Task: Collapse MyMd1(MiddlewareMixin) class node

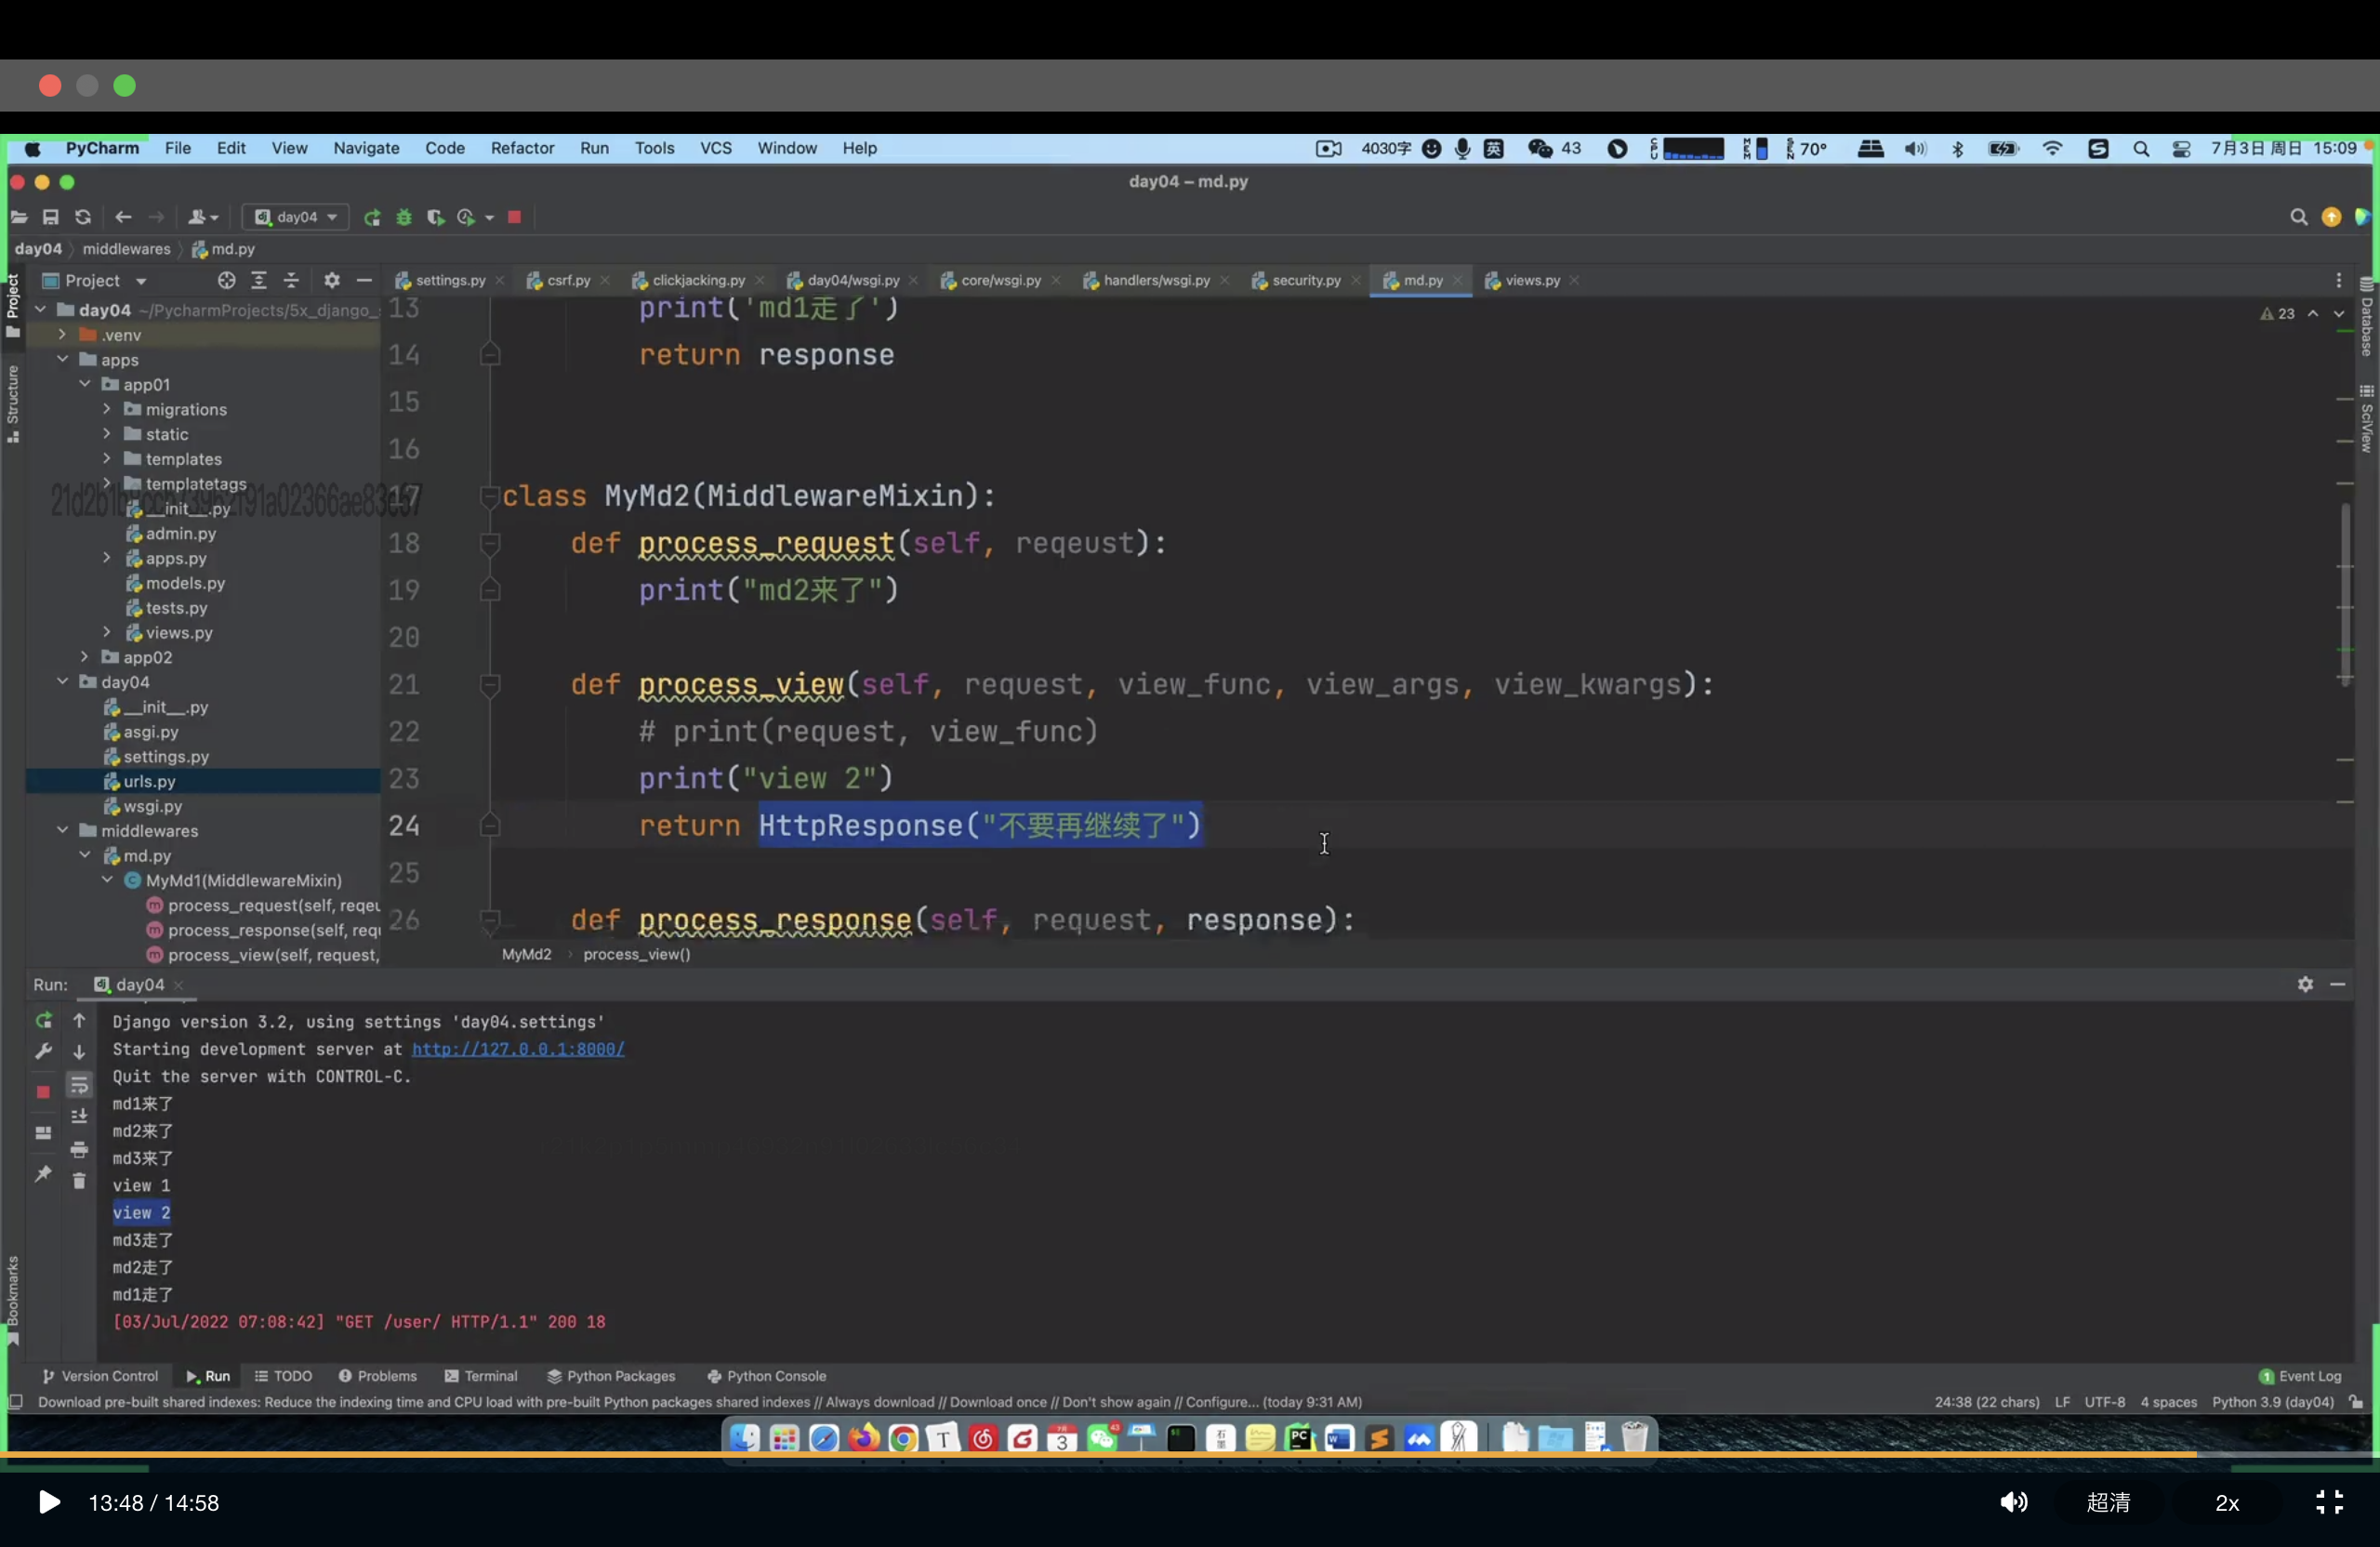Action: pos(107,880)
